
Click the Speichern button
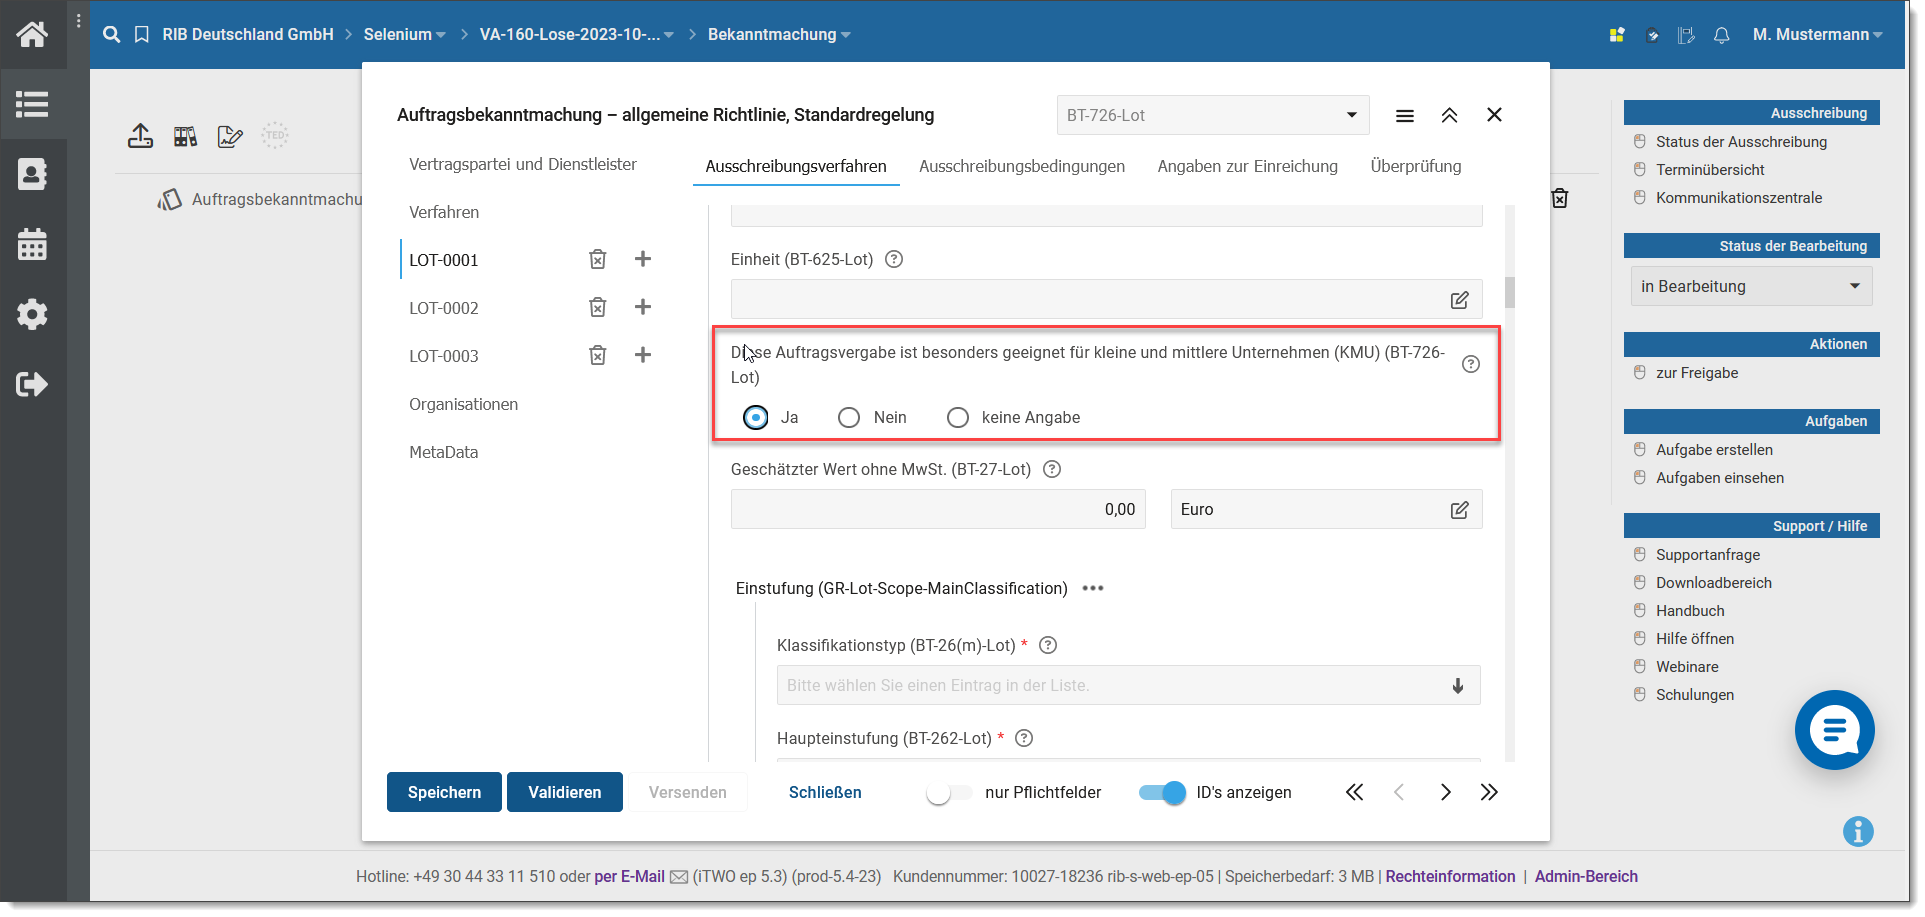444,792
